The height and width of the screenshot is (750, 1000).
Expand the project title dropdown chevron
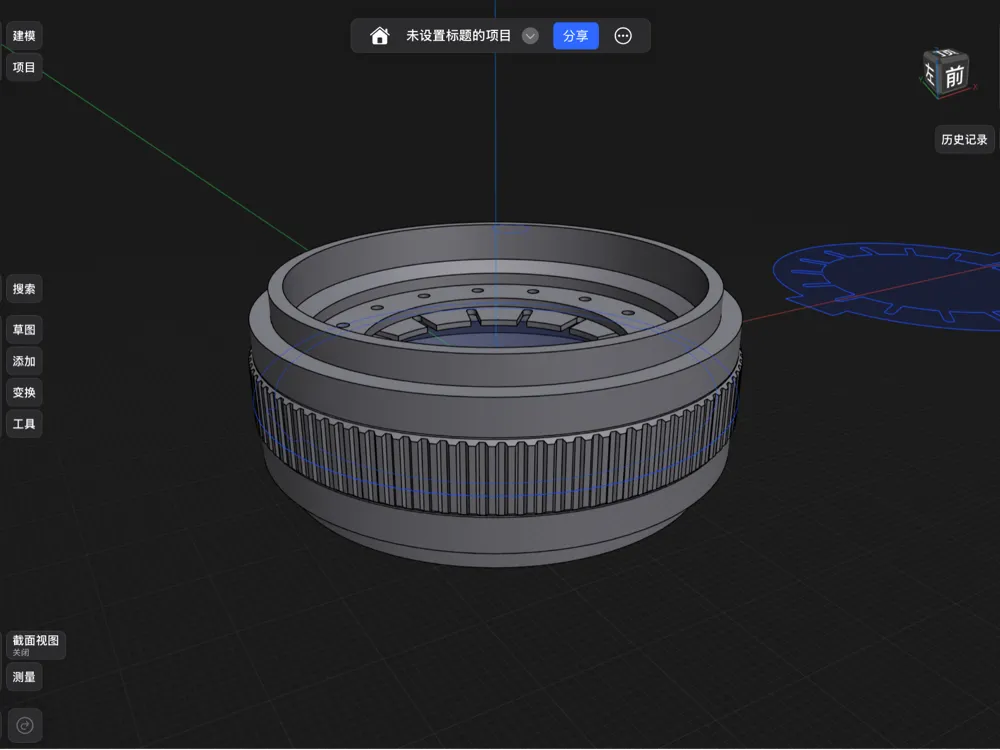(x=530, y=36)
